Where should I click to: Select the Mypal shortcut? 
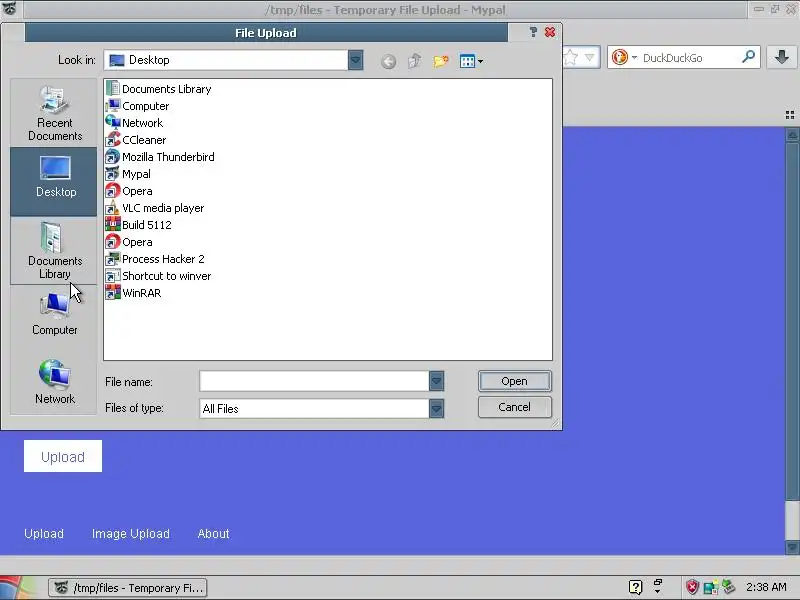click(128, 174)
